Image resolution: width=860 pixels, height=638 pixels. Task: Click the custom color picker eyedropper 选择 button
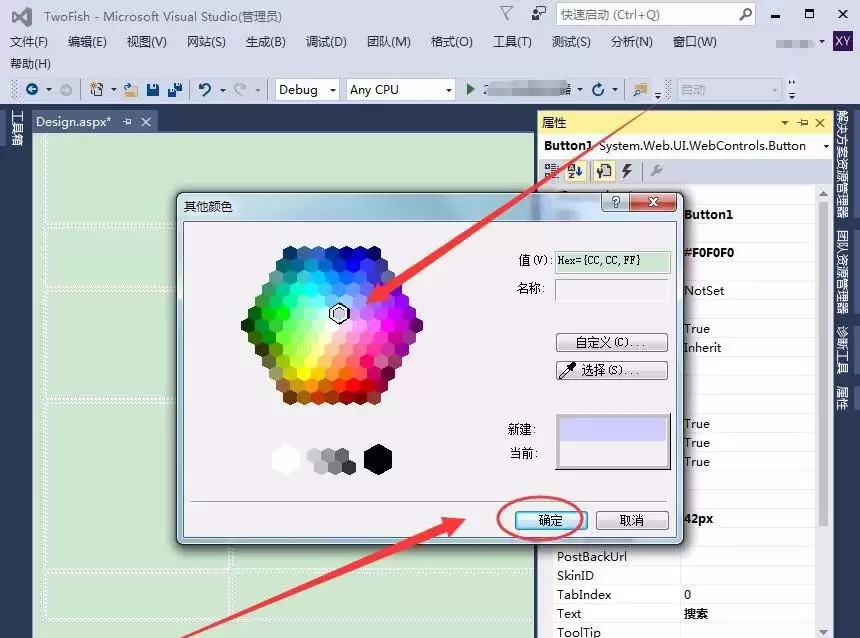611,370
